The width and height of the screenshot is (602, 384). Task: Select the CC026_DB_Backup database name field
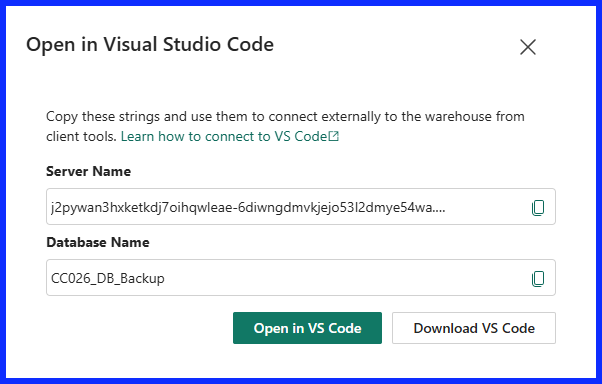(x=301, y=278)
